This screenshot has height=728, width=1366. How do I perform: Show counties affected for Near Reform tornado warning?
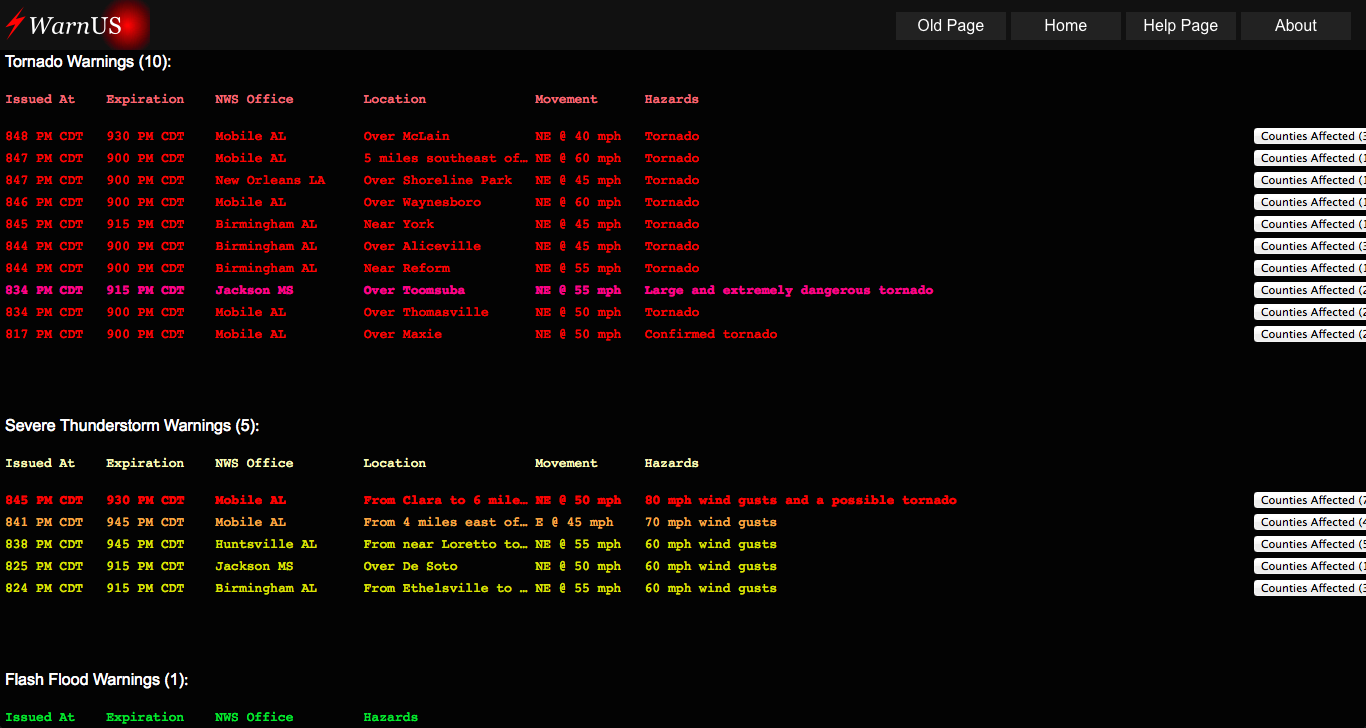pos(1310,268)
